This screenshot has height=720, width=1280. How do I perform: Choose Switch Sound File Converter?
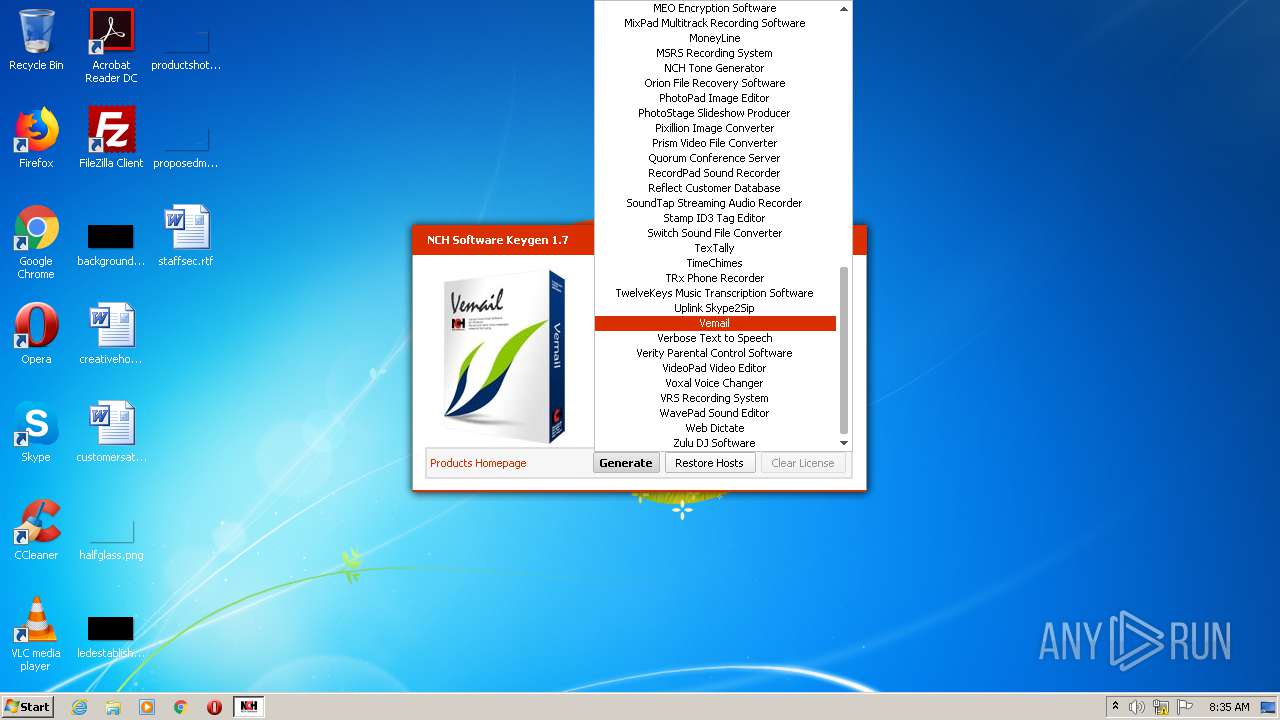[x=715, y=233]
